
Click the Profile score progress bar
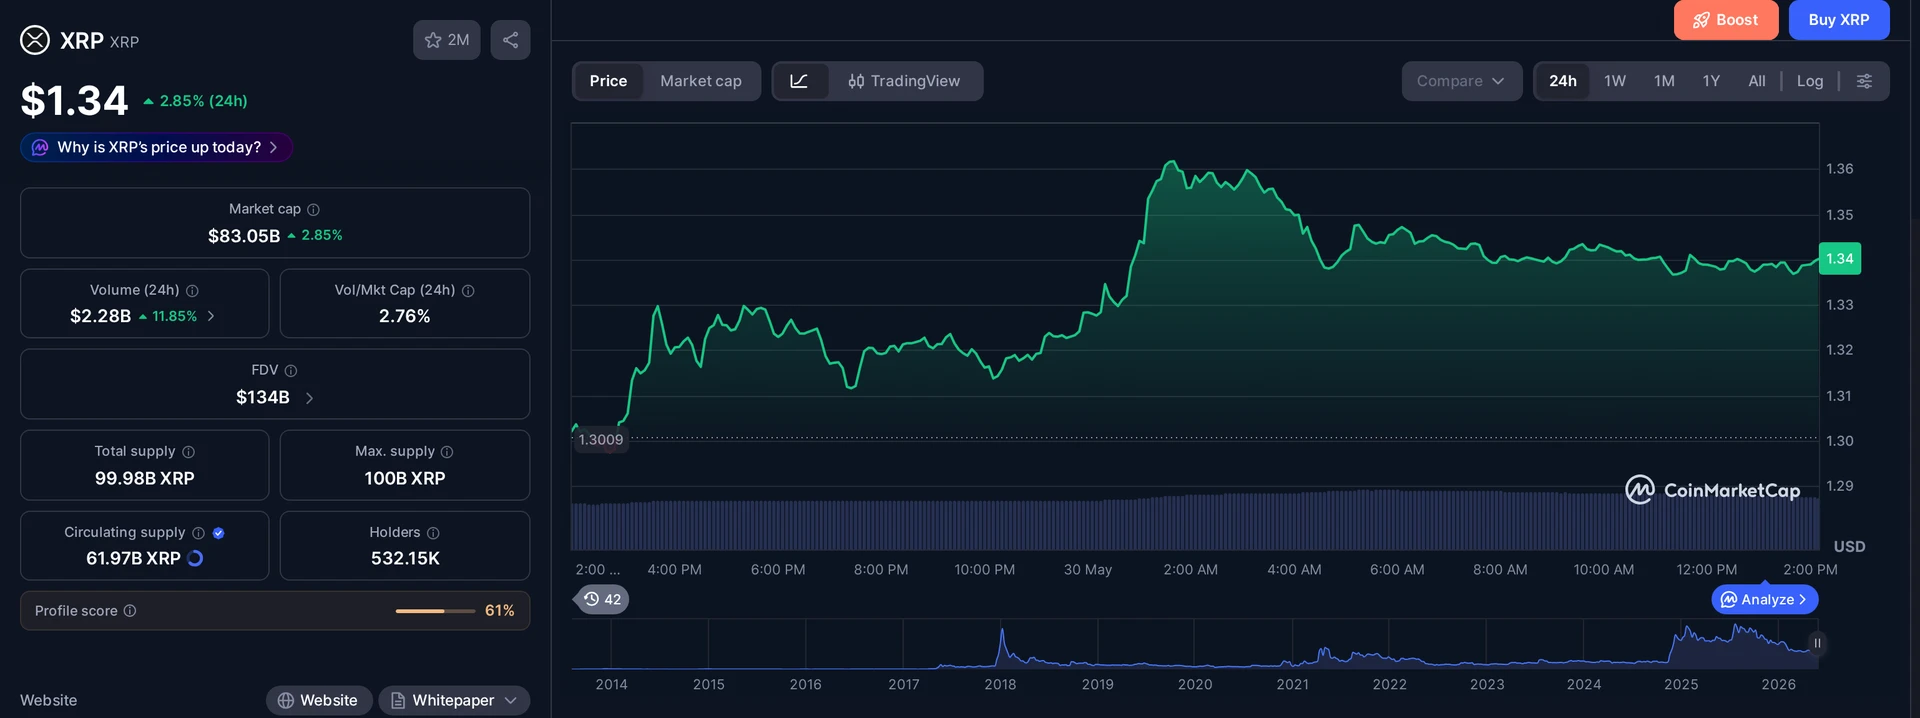click(435, 611)
